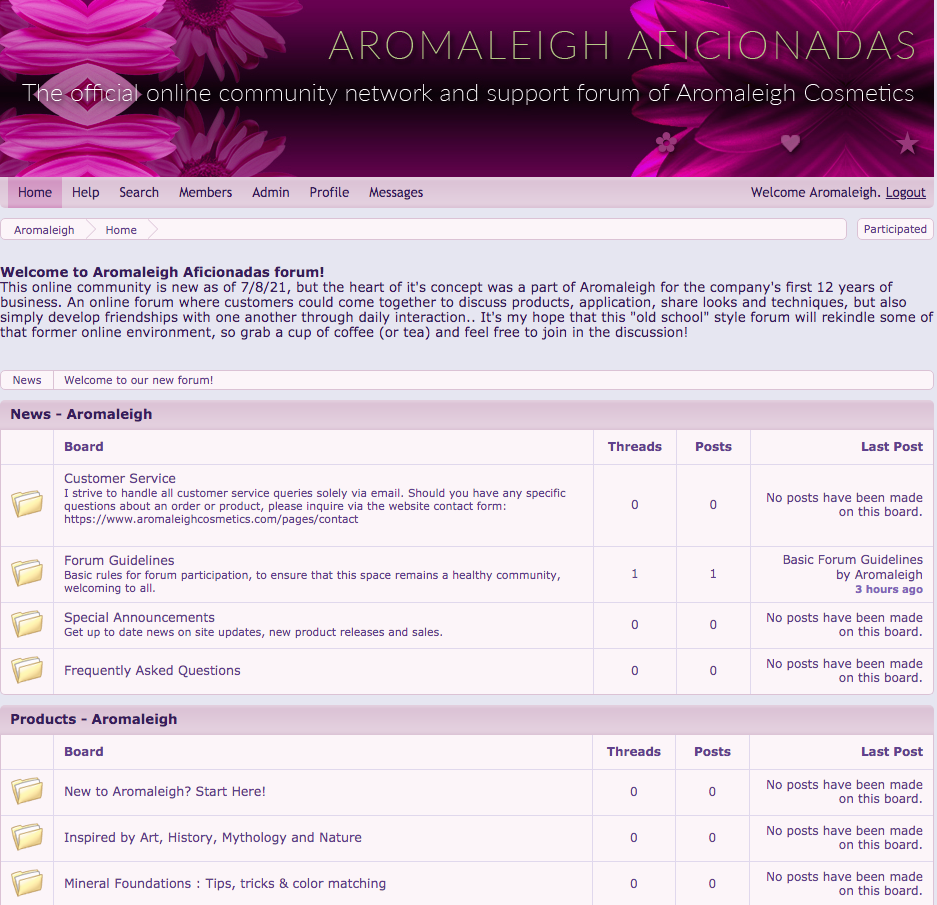Click the Logout link
This screenshot has width=937, height=905.
pyautogui.click(x=905, y=192)
